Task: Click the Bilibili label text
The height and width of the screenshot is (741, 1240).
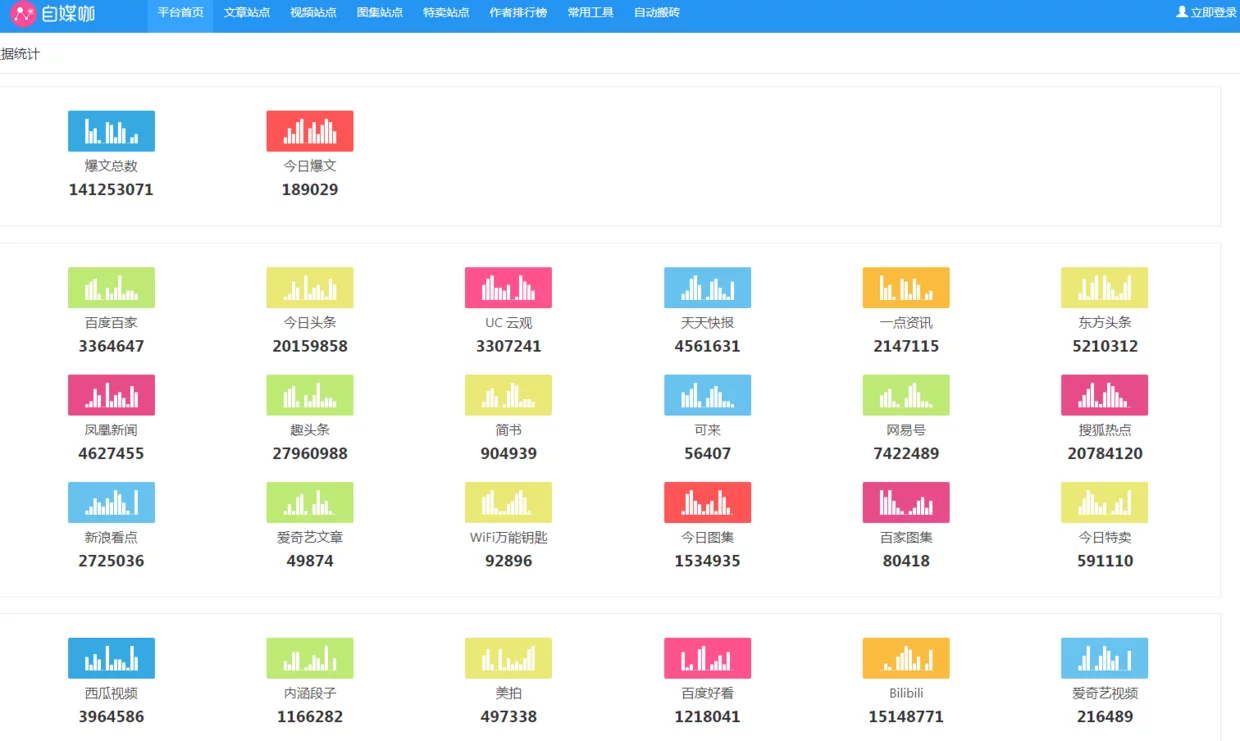Action: [x=906, y=693]
